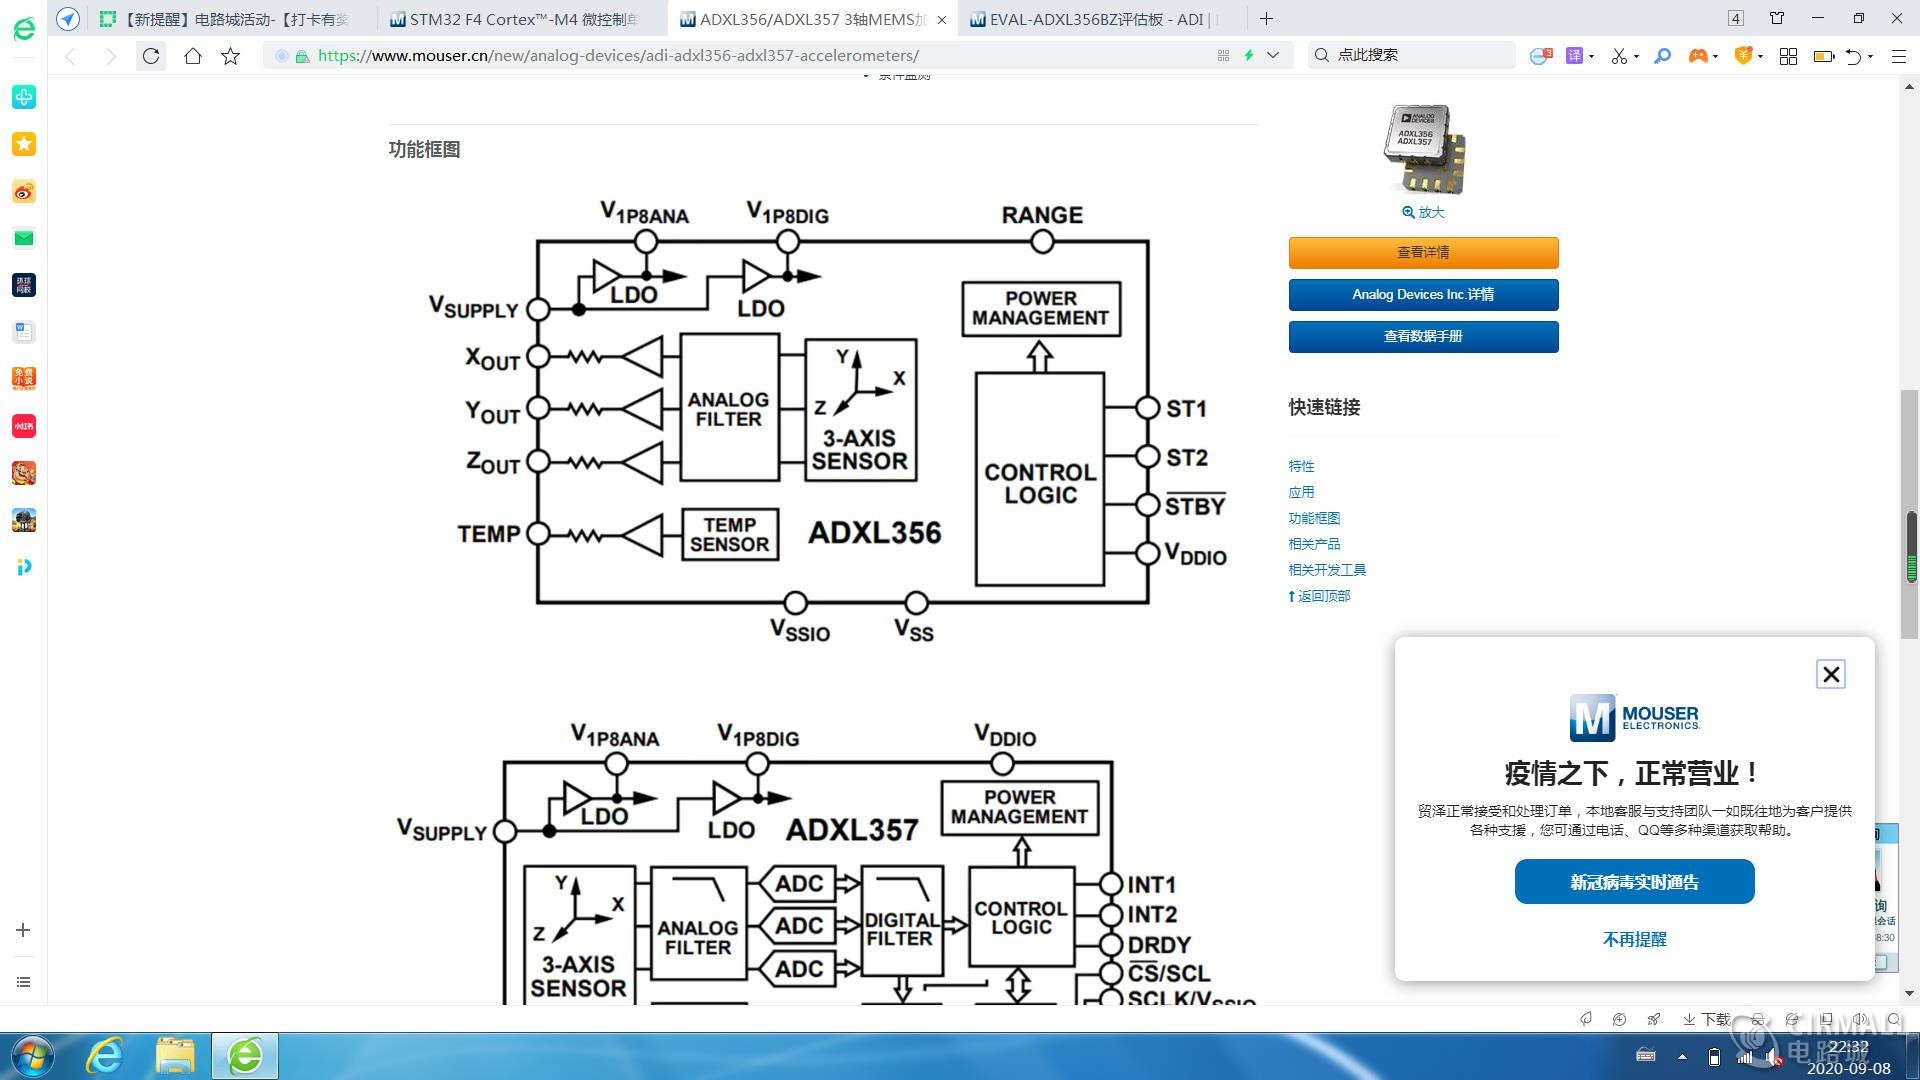Open the teal pinwheel sidebar icon
1920x1080 pixels.
[x=24, y=97]
